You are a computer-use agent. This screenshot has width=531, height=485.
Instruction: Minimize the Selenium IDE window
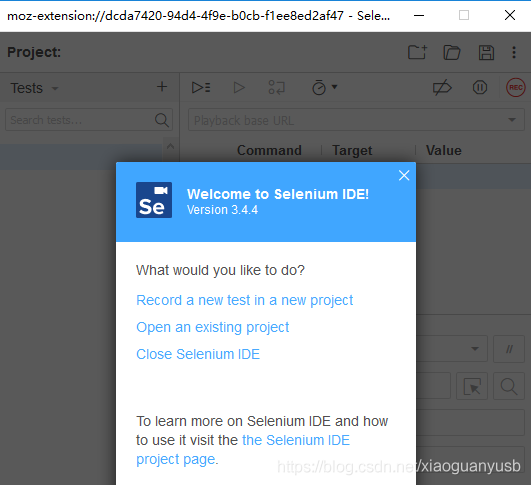click(419, 16)
